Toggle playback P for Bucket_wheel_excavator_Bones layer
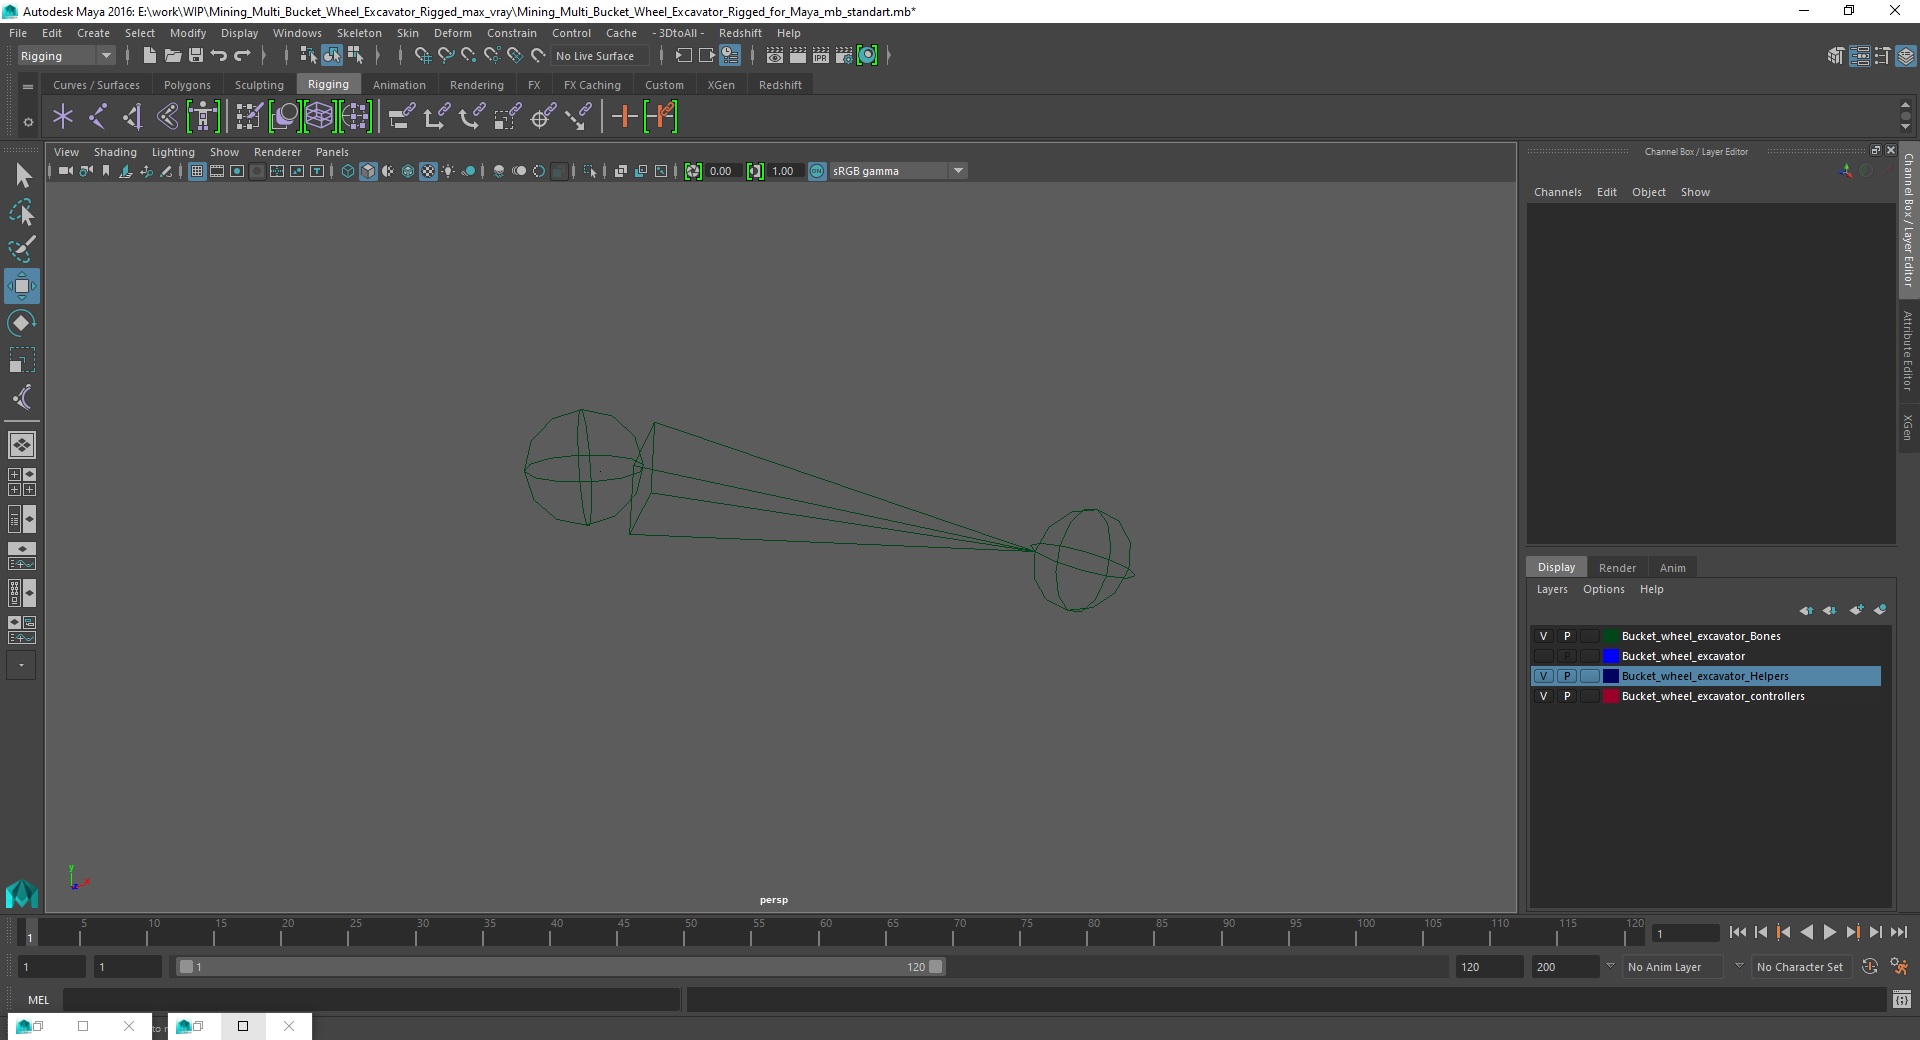 pyautogui.click(x=1566, y=636)
